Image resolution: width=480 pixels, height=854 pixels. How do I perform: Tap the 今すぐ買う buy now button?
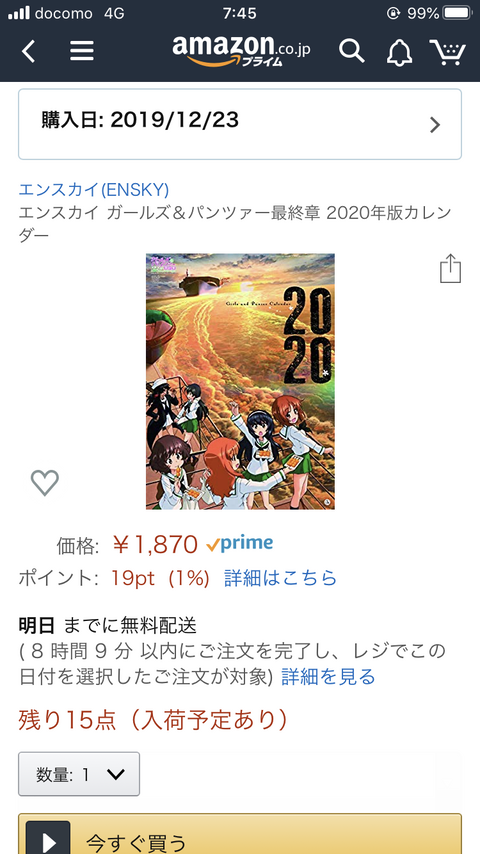point(240,834)
